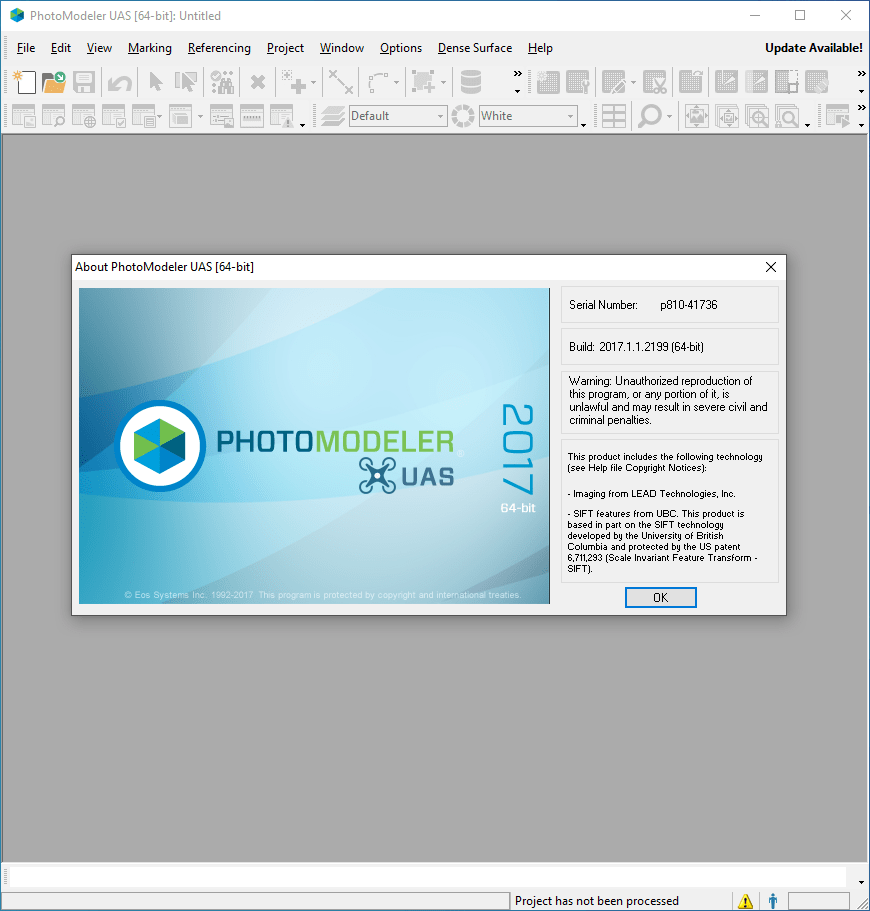870x911 pixels.
Task: Select the magnify zoom tool
Action: pos(652,116)
